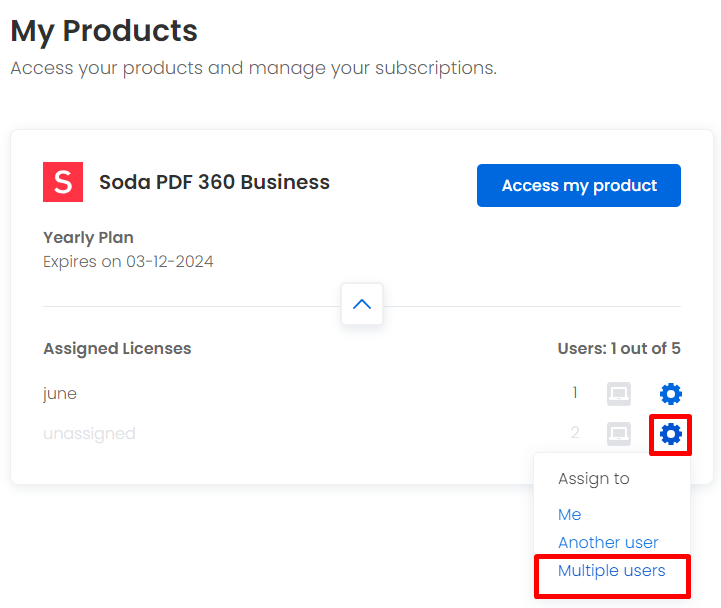
Task: Click the My Products page heading
Action: point(104,31)
